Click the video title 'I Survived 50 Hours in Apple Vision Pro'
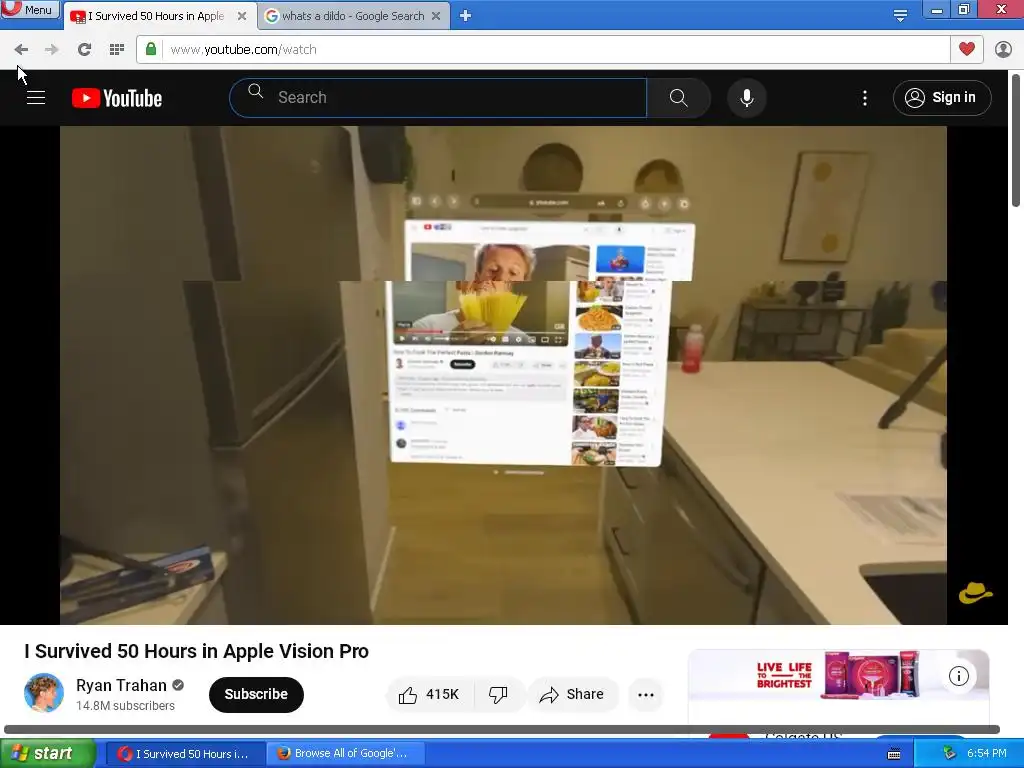Viewport: 1024px width, 768px height. pos(197,651)
